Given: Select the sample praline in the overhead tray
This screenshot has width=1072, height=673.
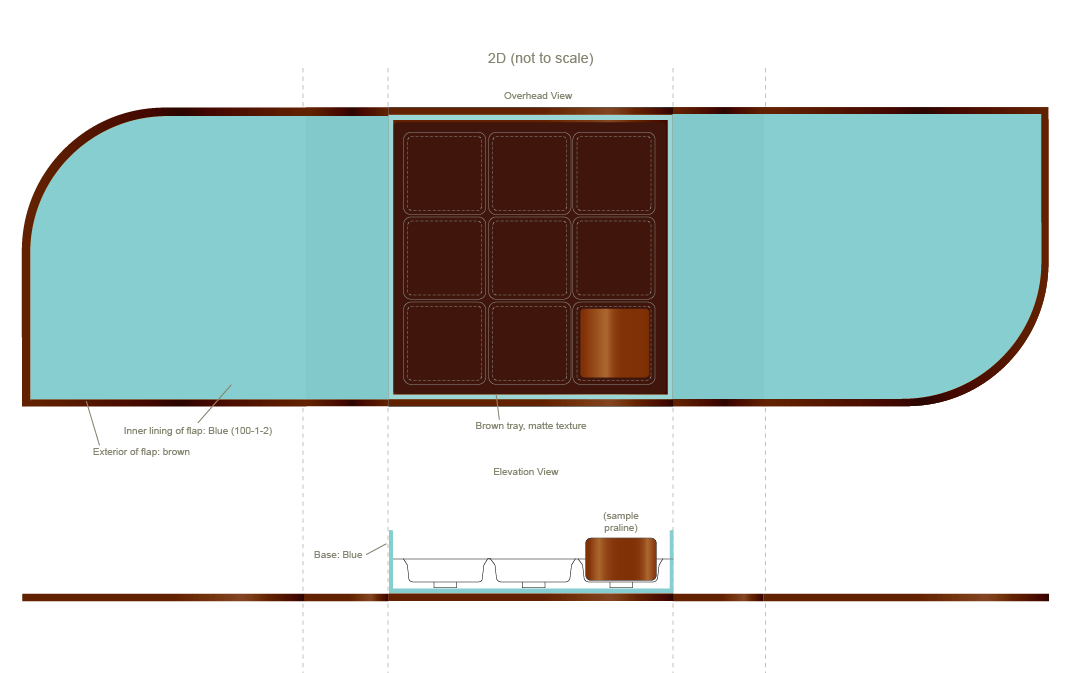Looking at the screenshot, I should click(615, 343).
